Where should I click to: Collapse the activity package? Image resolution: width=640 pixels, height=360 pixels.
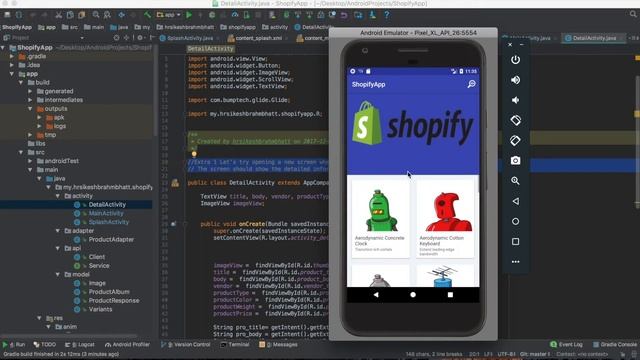tap(58, 196)
